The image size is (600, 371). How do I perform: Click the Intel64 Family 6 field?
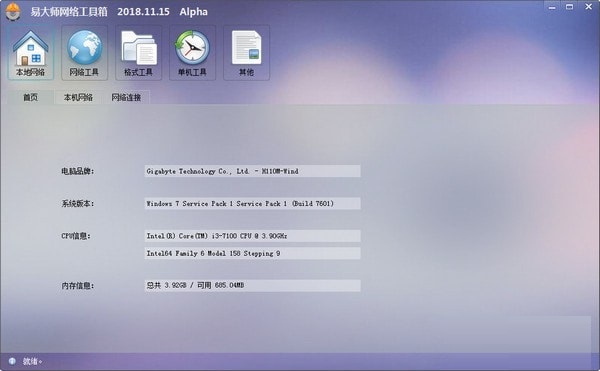pos(252,253)
